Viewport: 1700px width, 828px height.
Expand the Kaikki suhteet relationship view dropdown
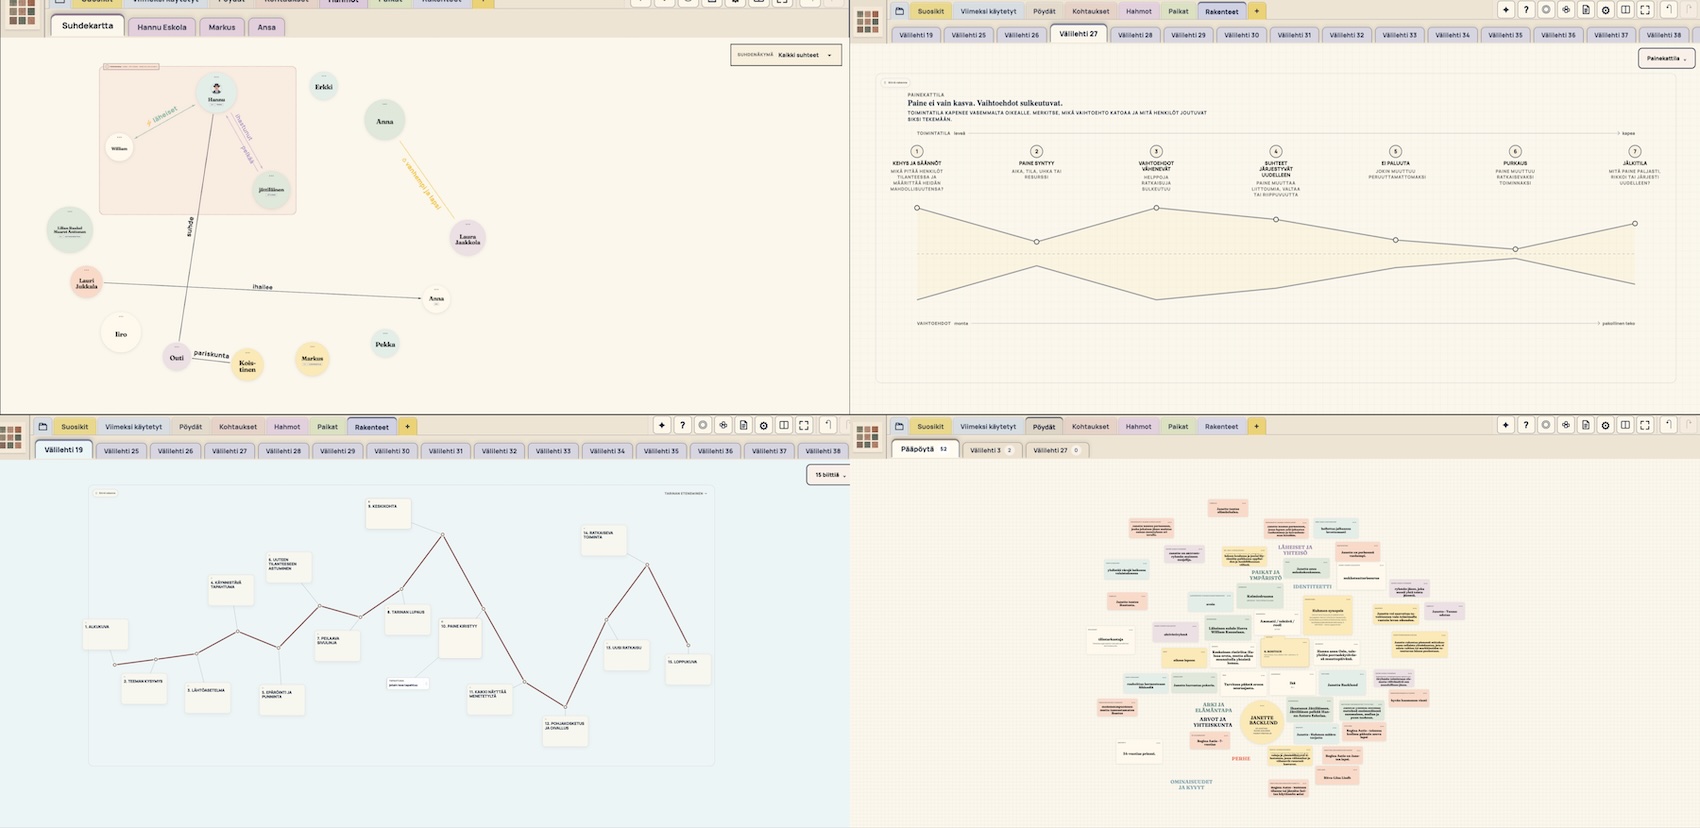click(786, 55)
